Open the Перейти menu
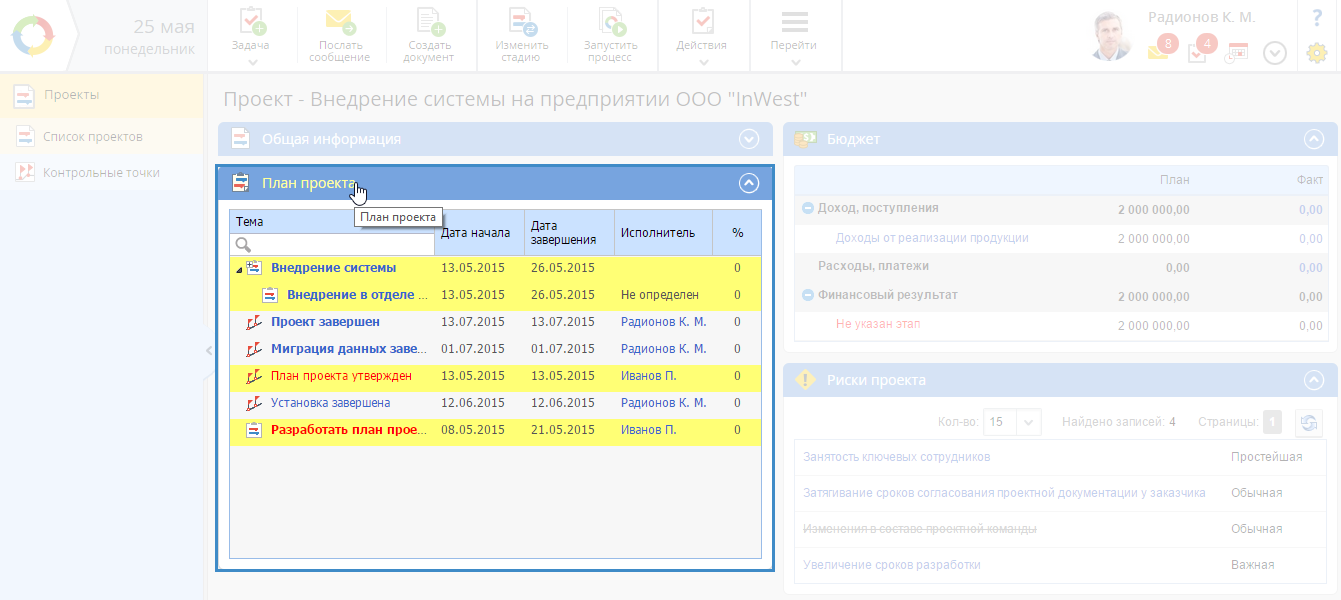The image size is (1341, 600). click(794, 36)
